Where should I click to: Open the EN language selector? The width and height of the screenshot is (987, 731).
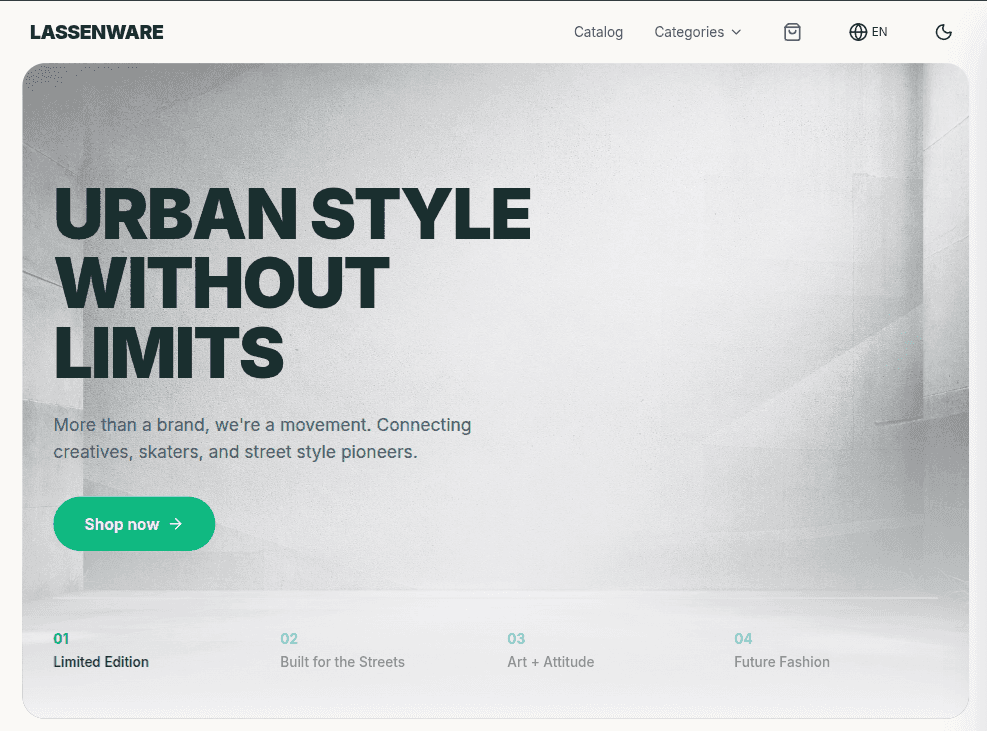[x=879, y=32]
